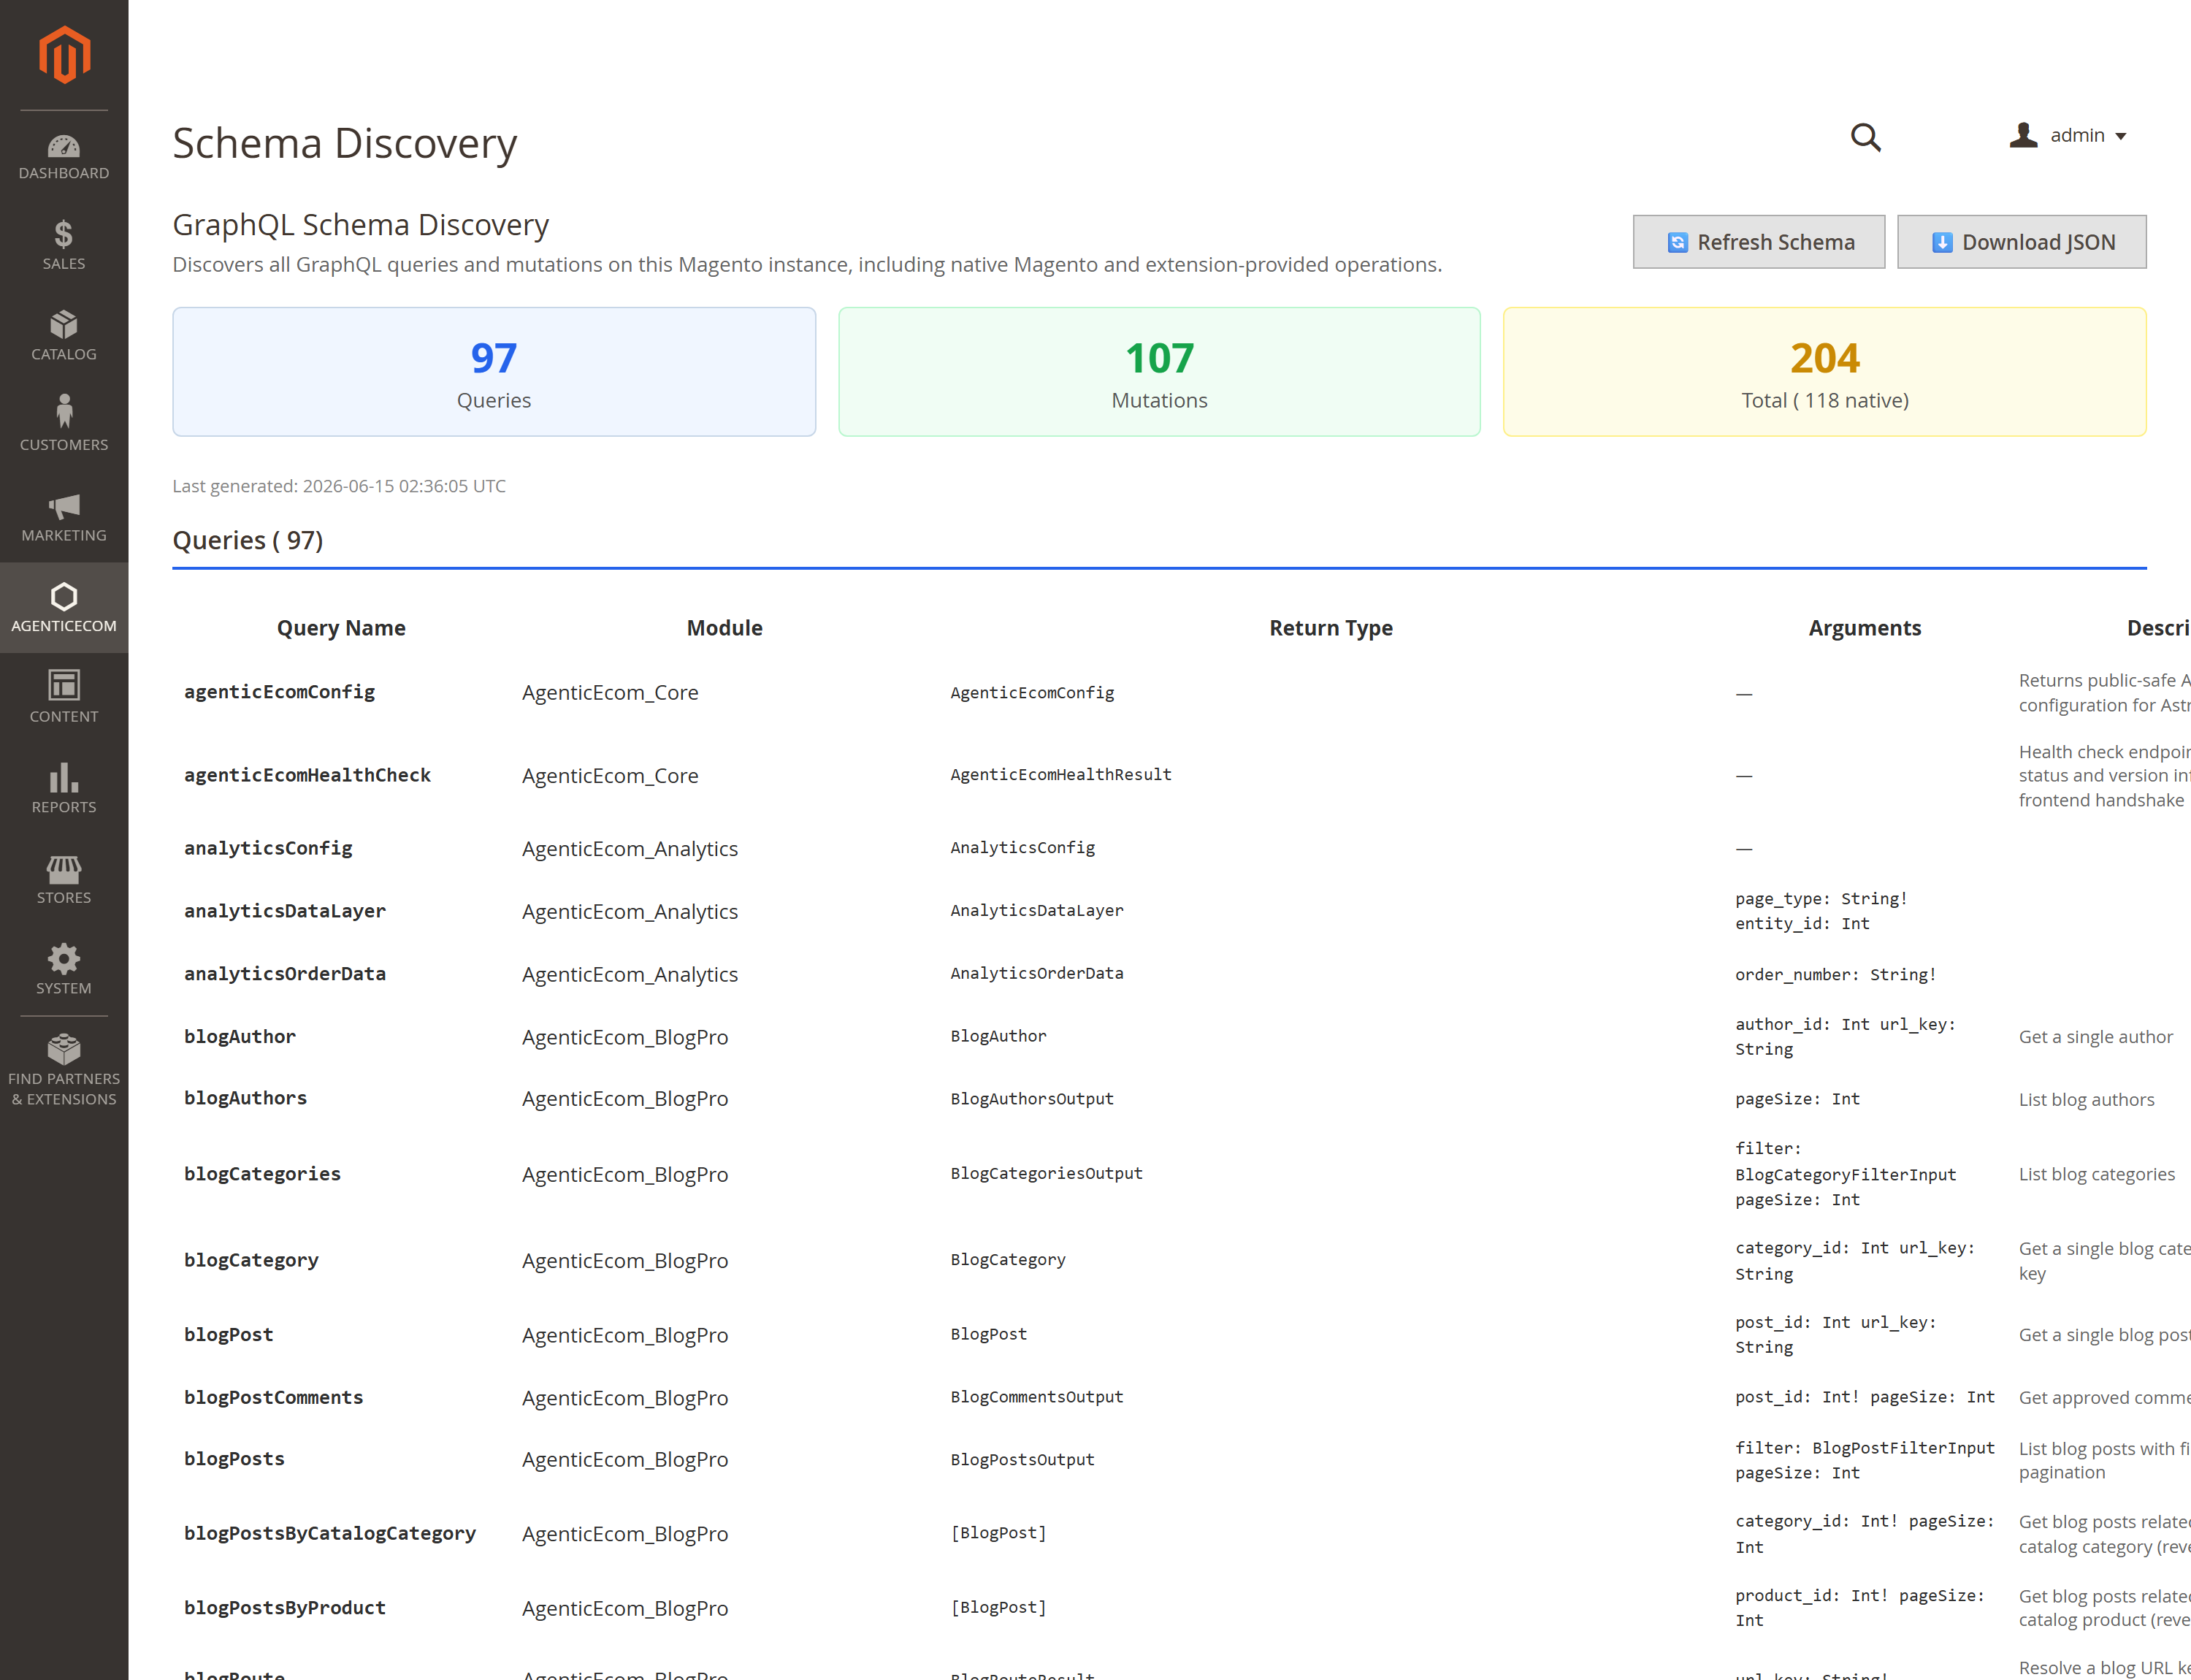This screenshot has height=1680, width=2191.
Task: Open the AgenticEcom menu
Action: (x=64, y=607)
